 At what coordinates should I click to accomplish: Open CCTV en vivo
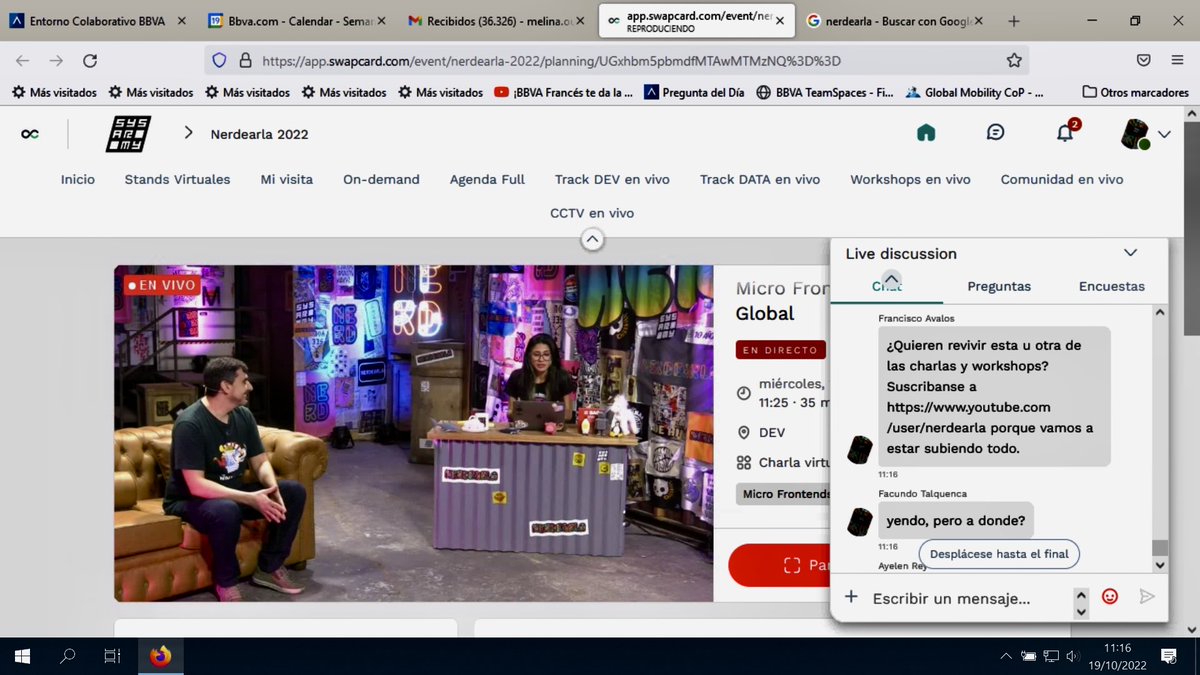[x=592, y=213]
